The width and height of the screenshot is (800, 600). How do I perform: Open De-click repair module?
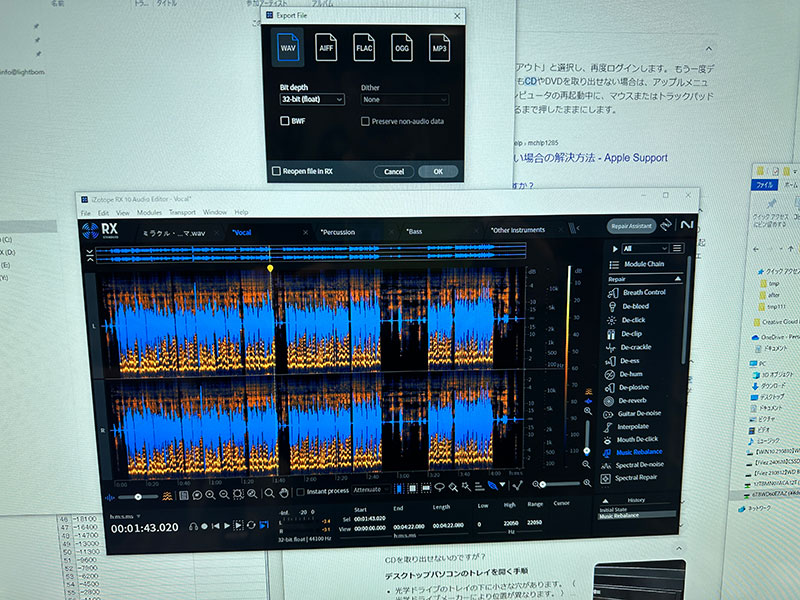627,320
